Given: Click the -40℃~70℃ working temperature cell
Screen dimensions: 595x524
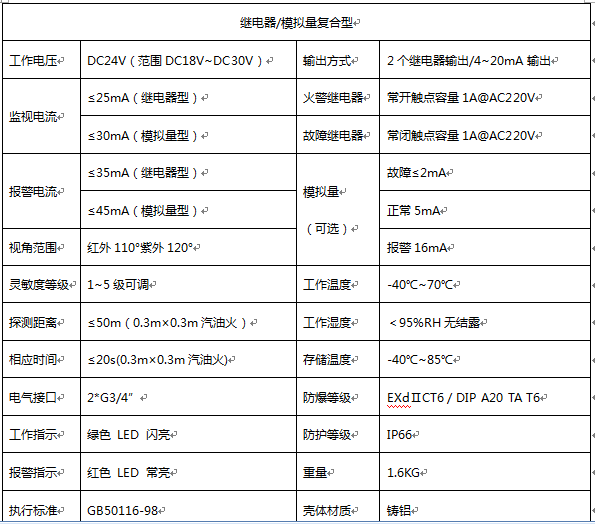Looking at the screenshot, I should pos(485,284).
